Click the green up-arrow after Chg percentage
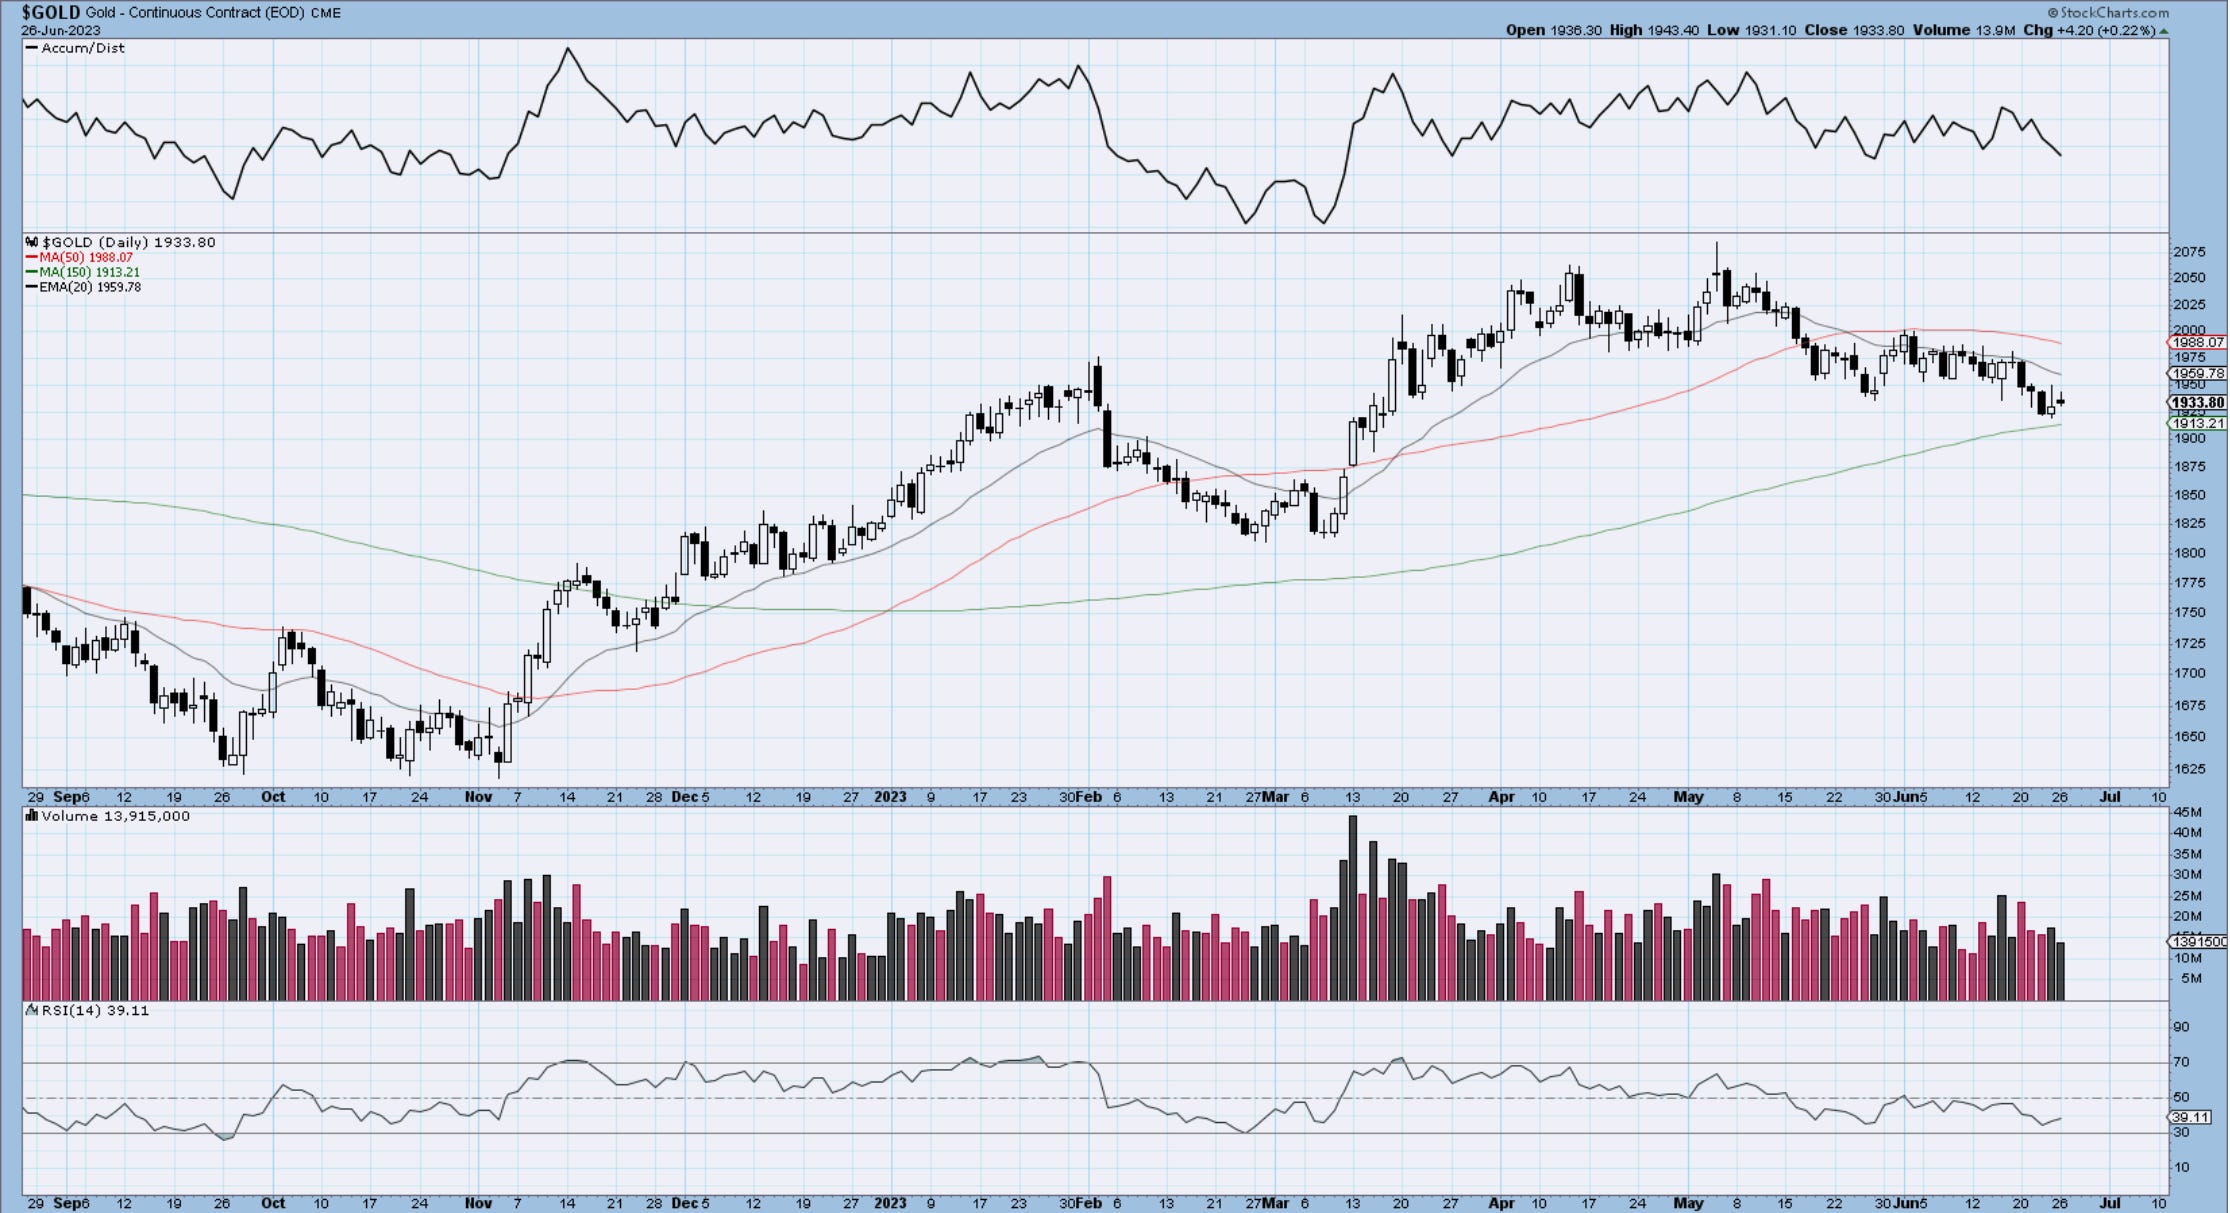The width and height of the screenshot is (2230, 1213). coord(2163,31)
